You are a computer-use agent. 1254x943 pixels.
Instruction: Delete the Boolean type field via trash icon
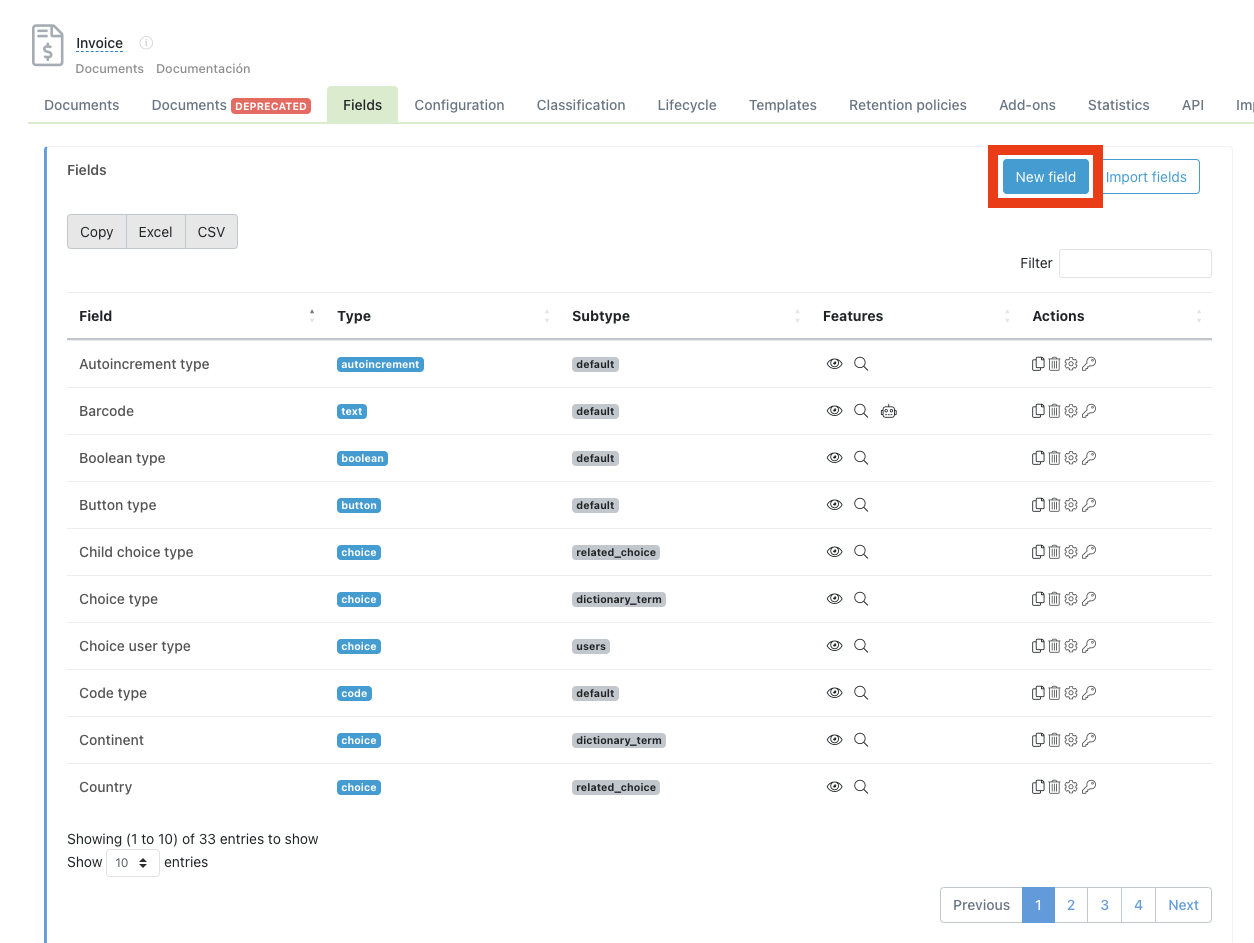coord(1054,458)
